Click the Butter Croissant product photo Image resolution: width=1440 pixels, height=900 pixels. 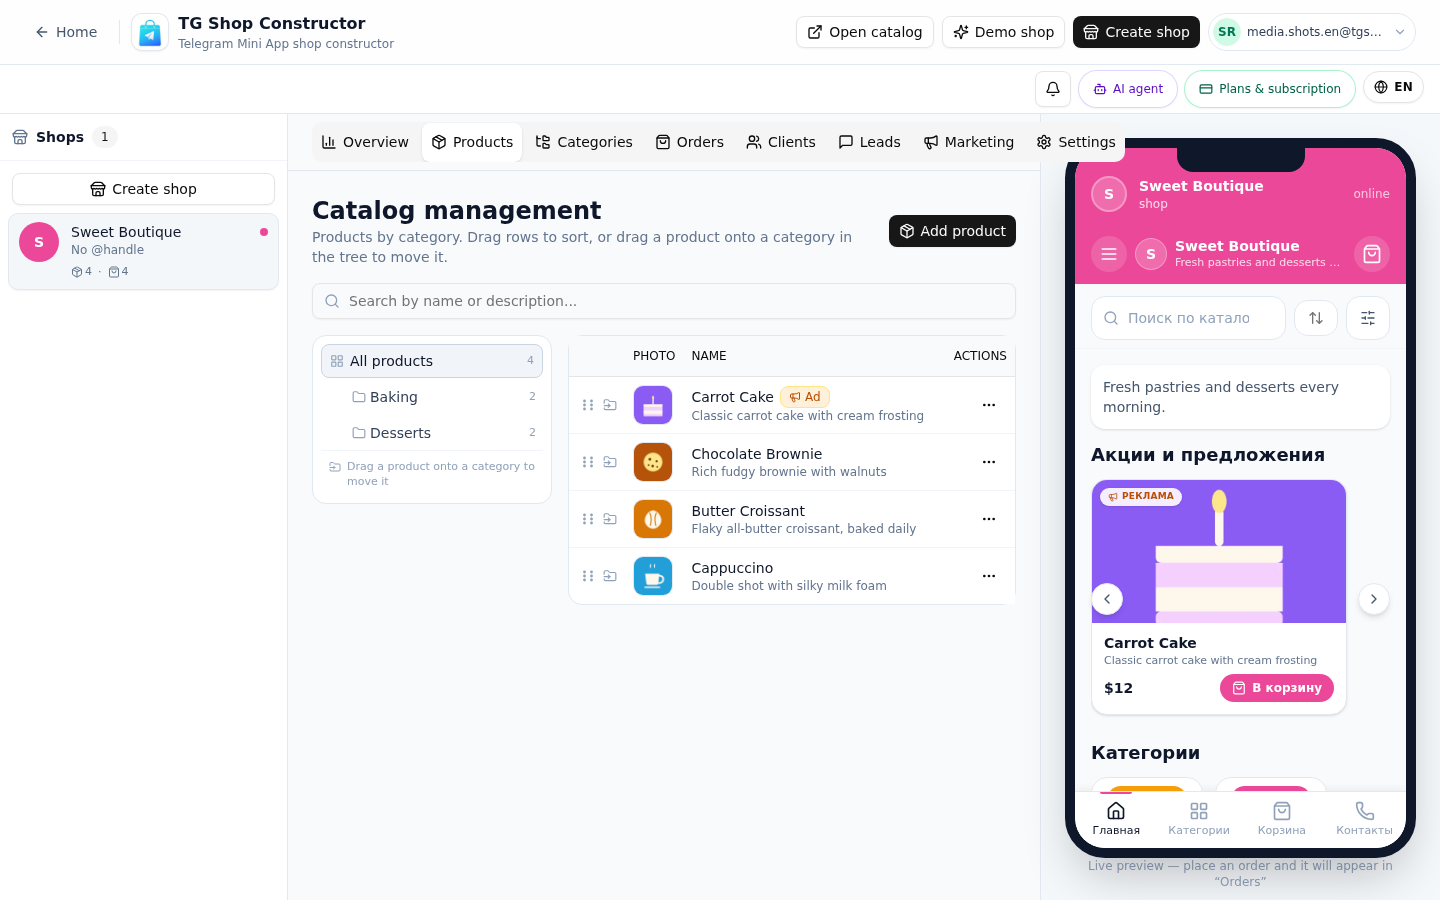point(653,519)
